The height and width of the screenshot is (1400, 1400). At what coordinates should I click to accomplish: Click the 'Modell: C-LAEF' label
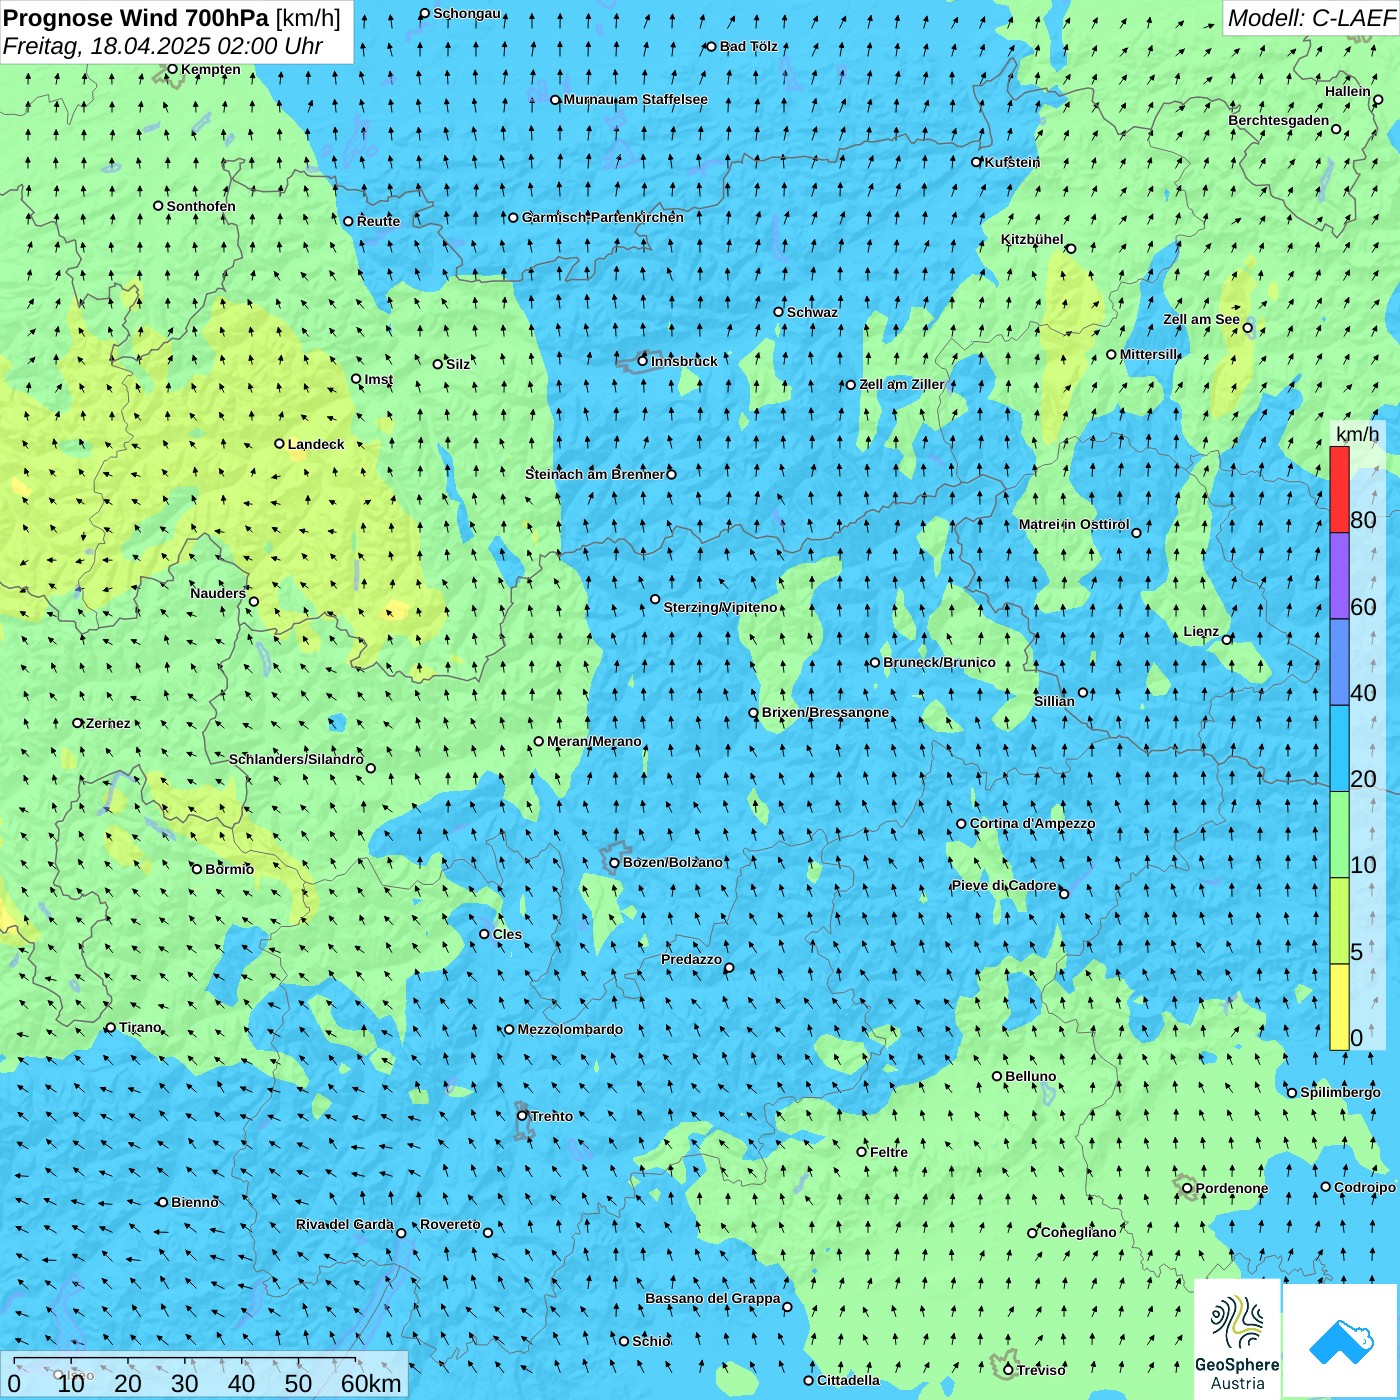pyautogui.click(x=1311, y=18)
